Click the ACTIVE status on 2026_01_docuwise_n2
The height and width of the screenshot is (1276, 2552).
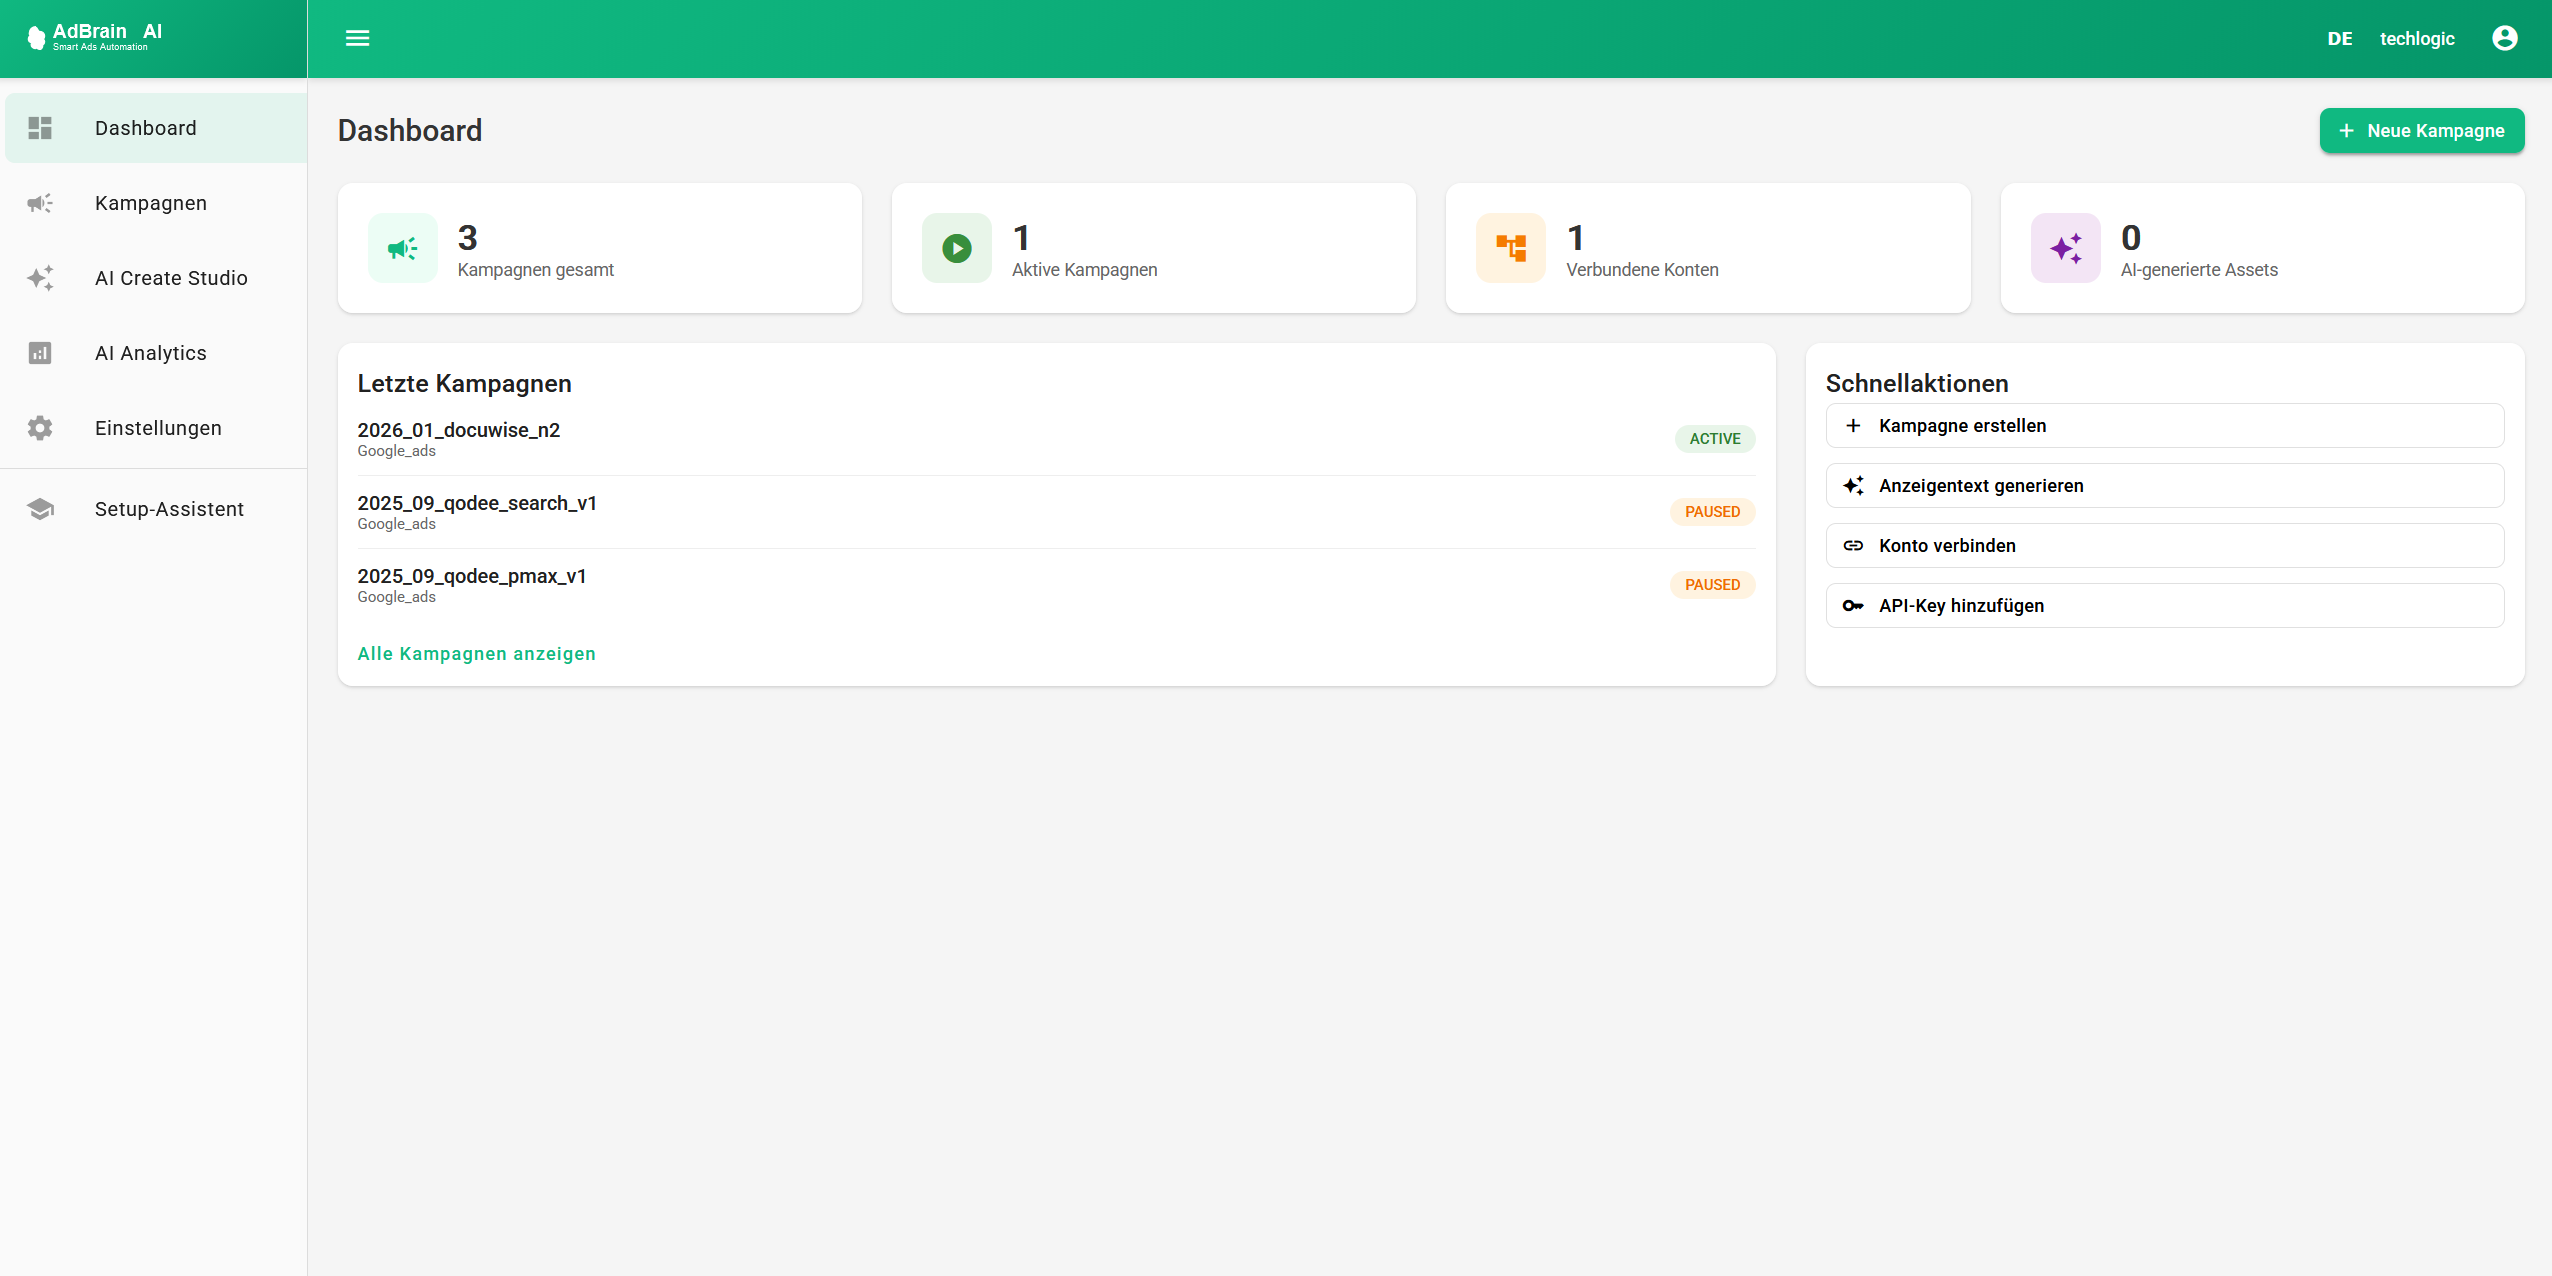tap(1713, 438)
